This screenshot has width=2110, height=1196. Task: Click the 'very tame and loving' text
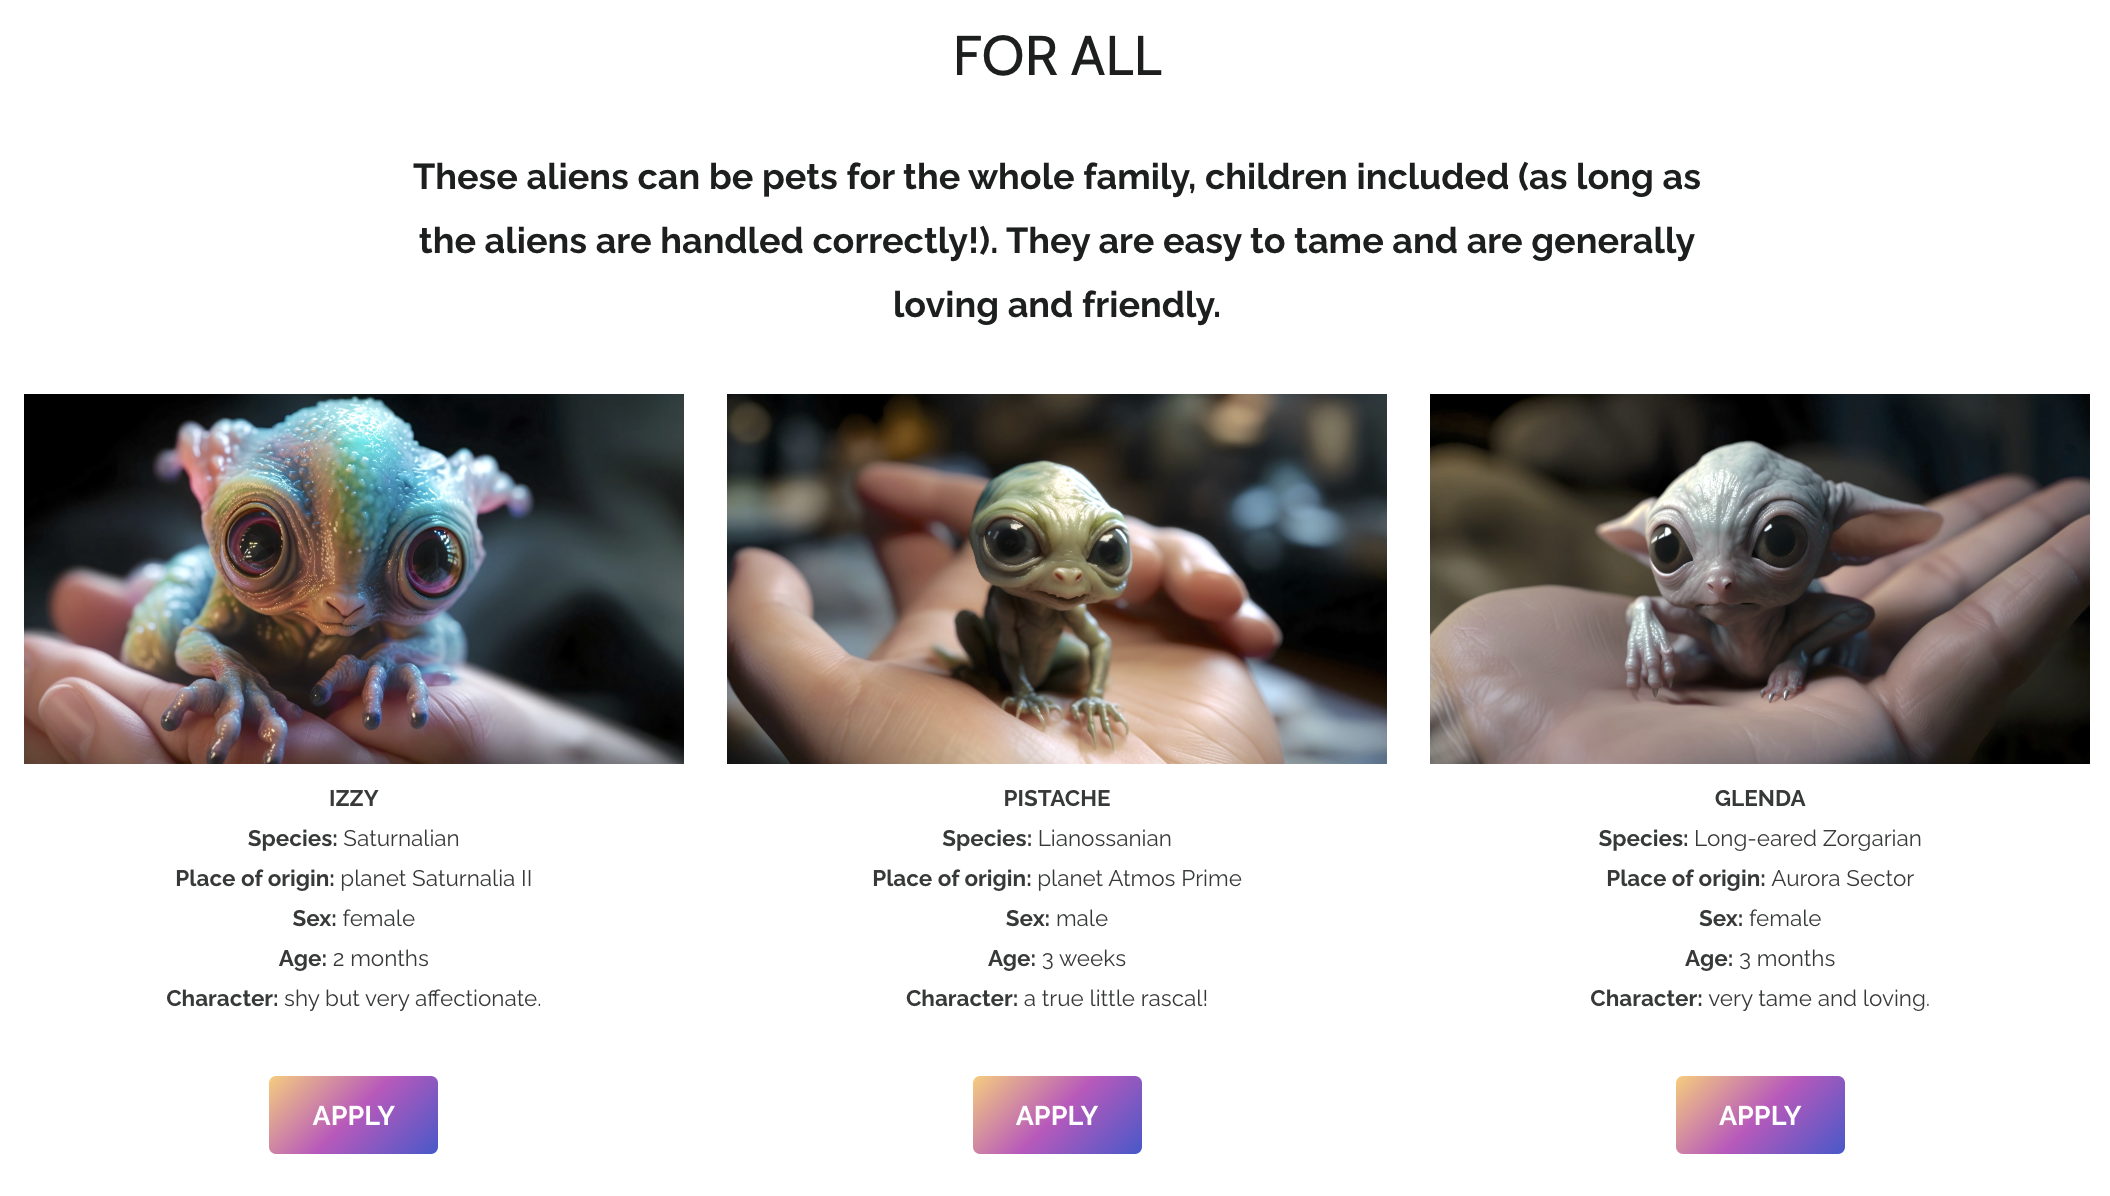click(x=1759, y=998)
